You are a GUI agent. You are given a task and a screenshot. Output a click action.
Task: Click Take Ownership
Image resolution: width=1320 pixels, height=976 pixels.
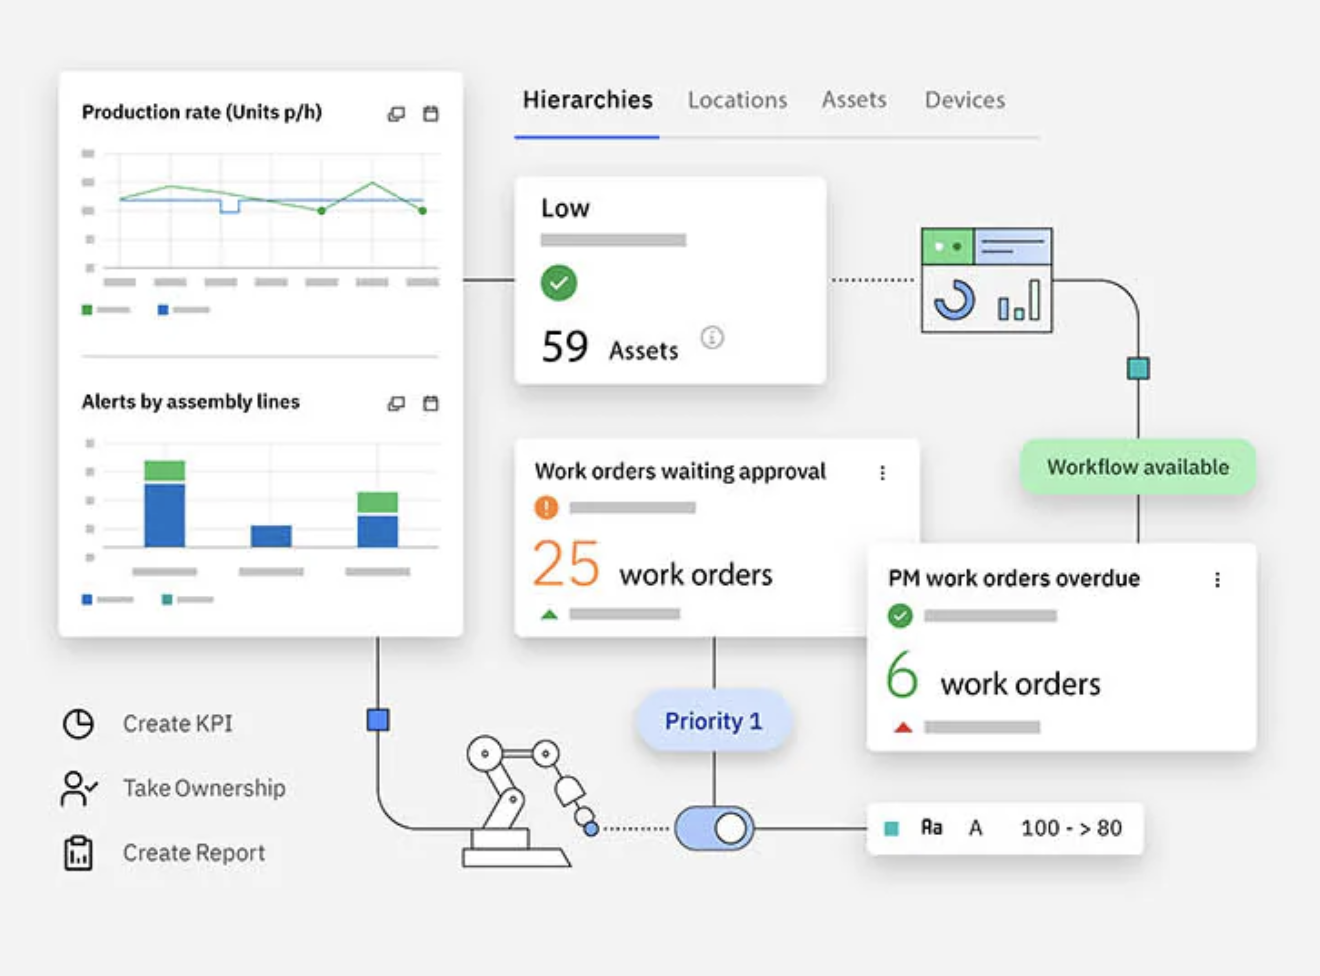click(203, 788)
